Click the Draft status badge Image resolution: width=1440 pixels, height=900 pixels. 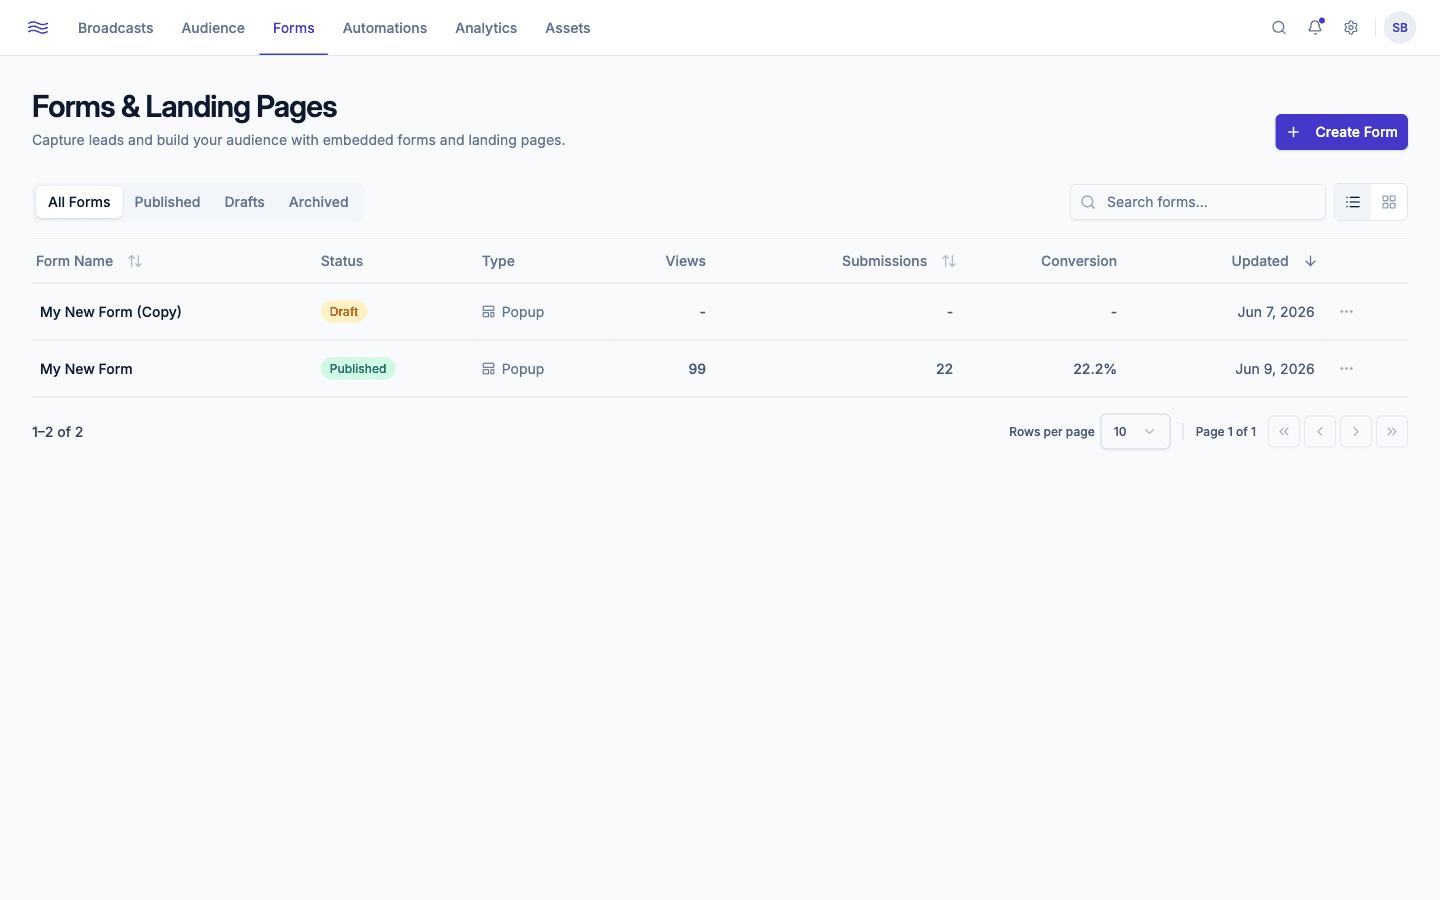point(344,312)
